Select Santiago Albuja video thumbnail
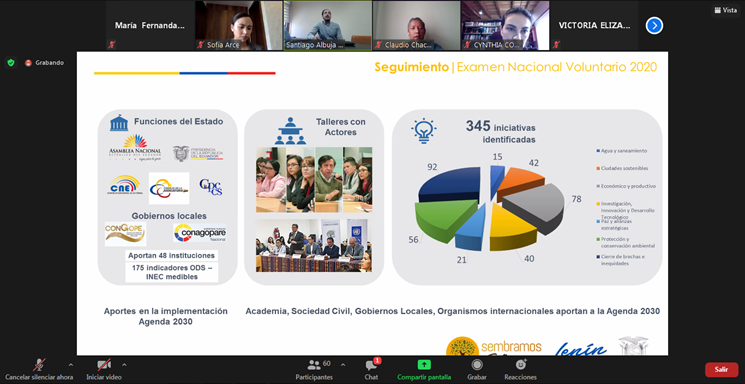745x384 pixels. coord(328,25)
